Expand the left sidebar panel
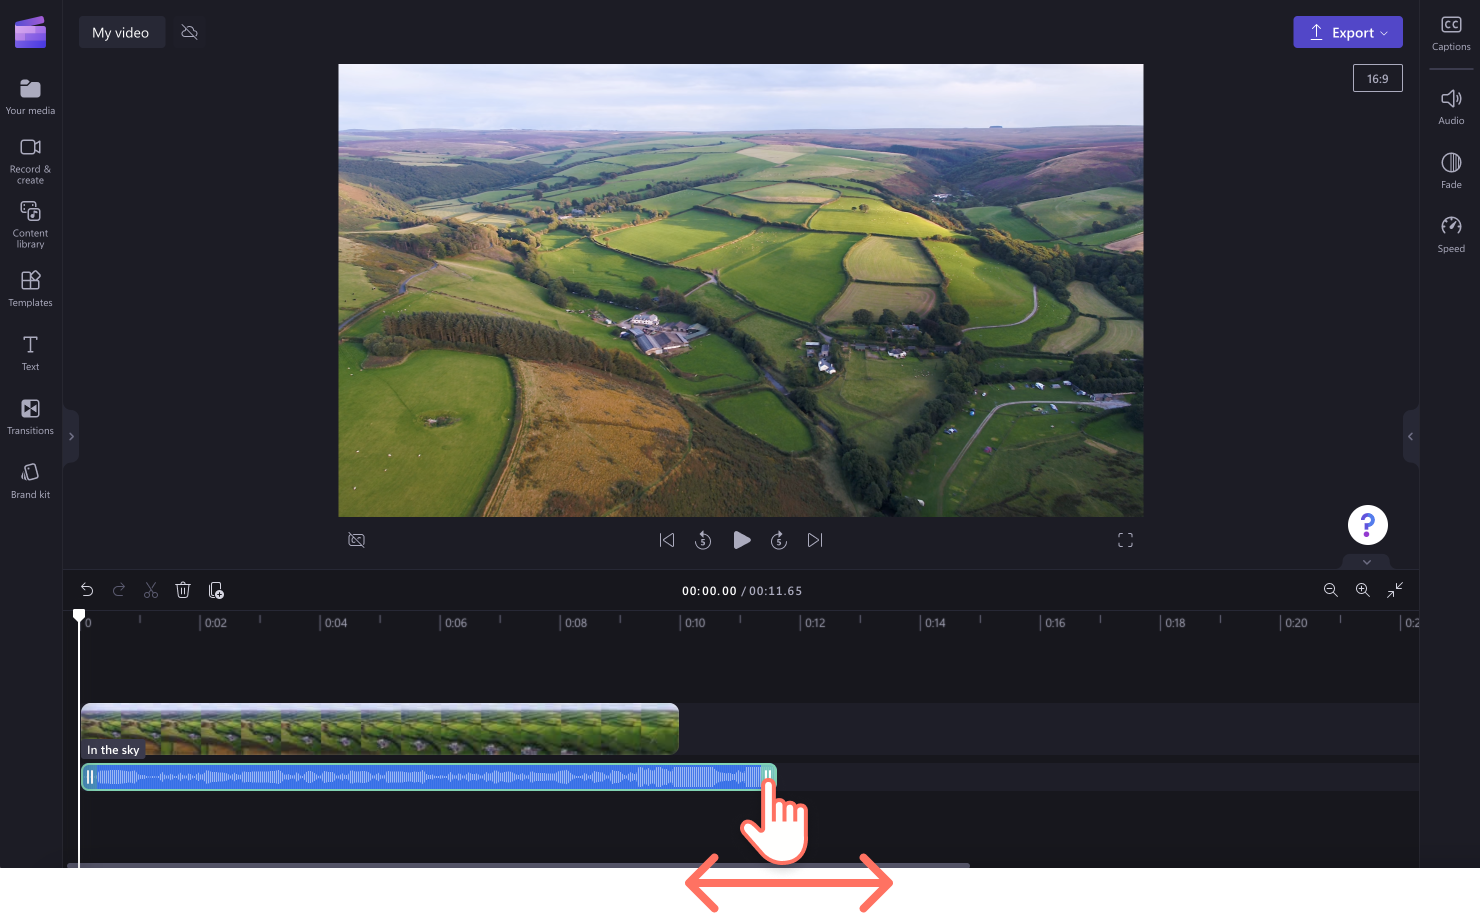This screenshot has width=1480, height=914. pos(71,437)
